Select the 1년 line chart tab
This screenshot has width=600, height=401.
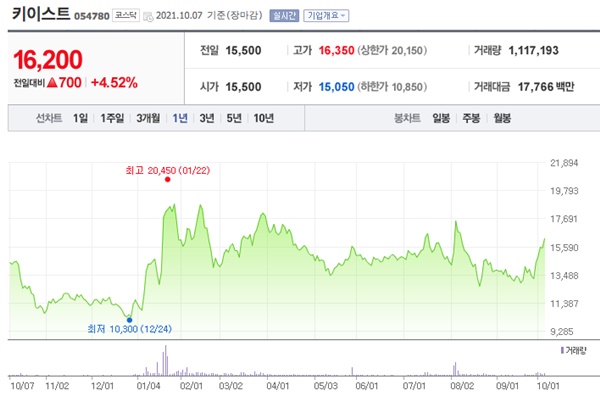click(180, 118)
